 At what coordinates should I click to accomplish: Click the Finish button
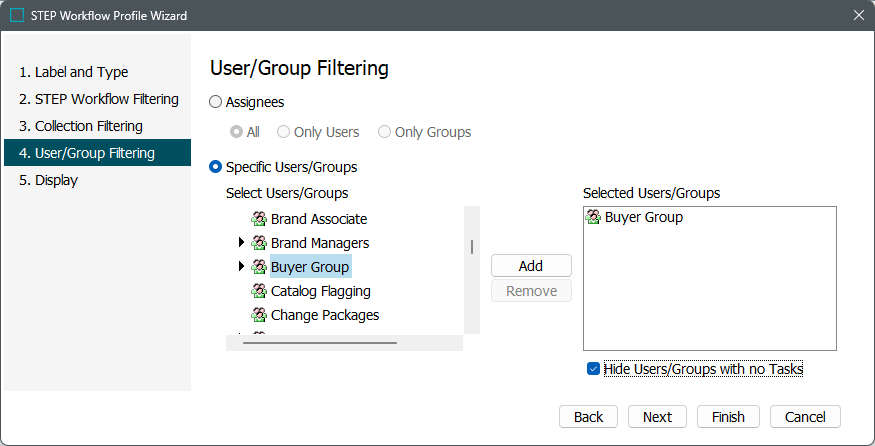click(x=728, y=417)
